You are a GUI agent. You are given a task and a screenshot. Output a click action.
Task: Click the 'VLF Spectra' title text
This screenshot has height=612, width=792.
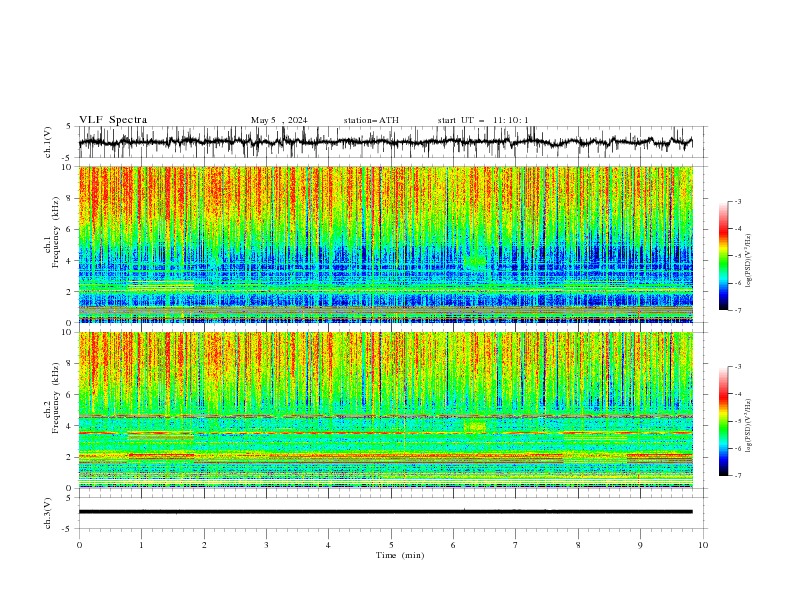113,120
